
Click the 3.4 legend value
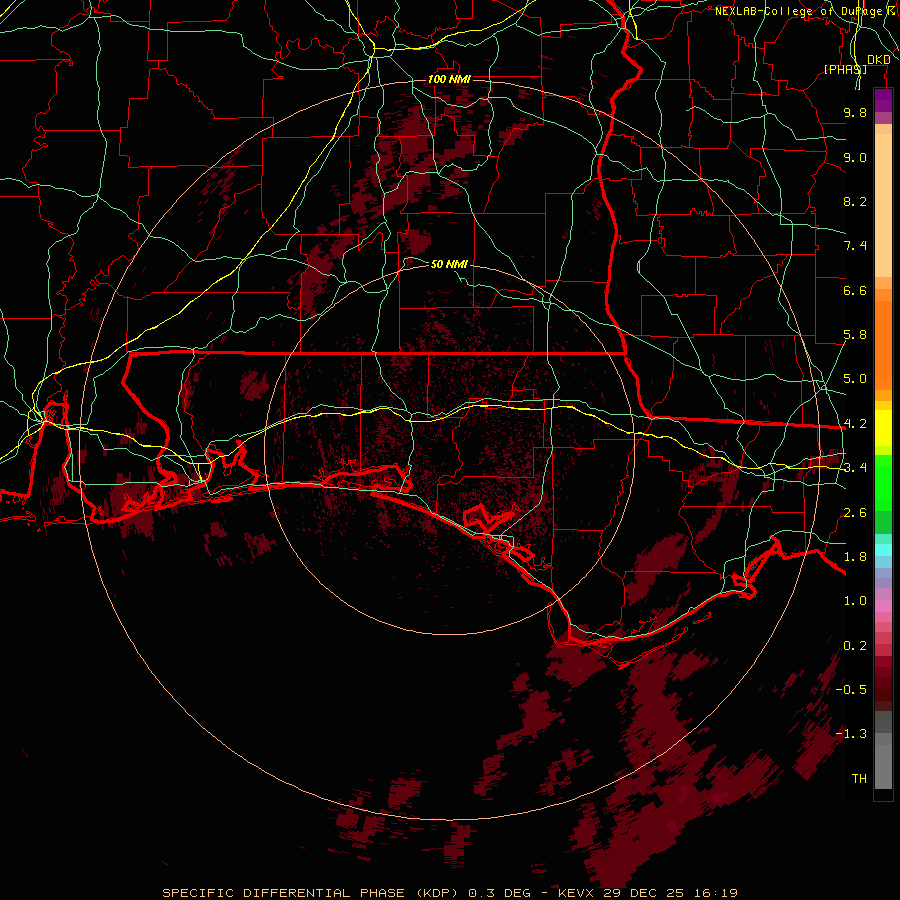855,468
